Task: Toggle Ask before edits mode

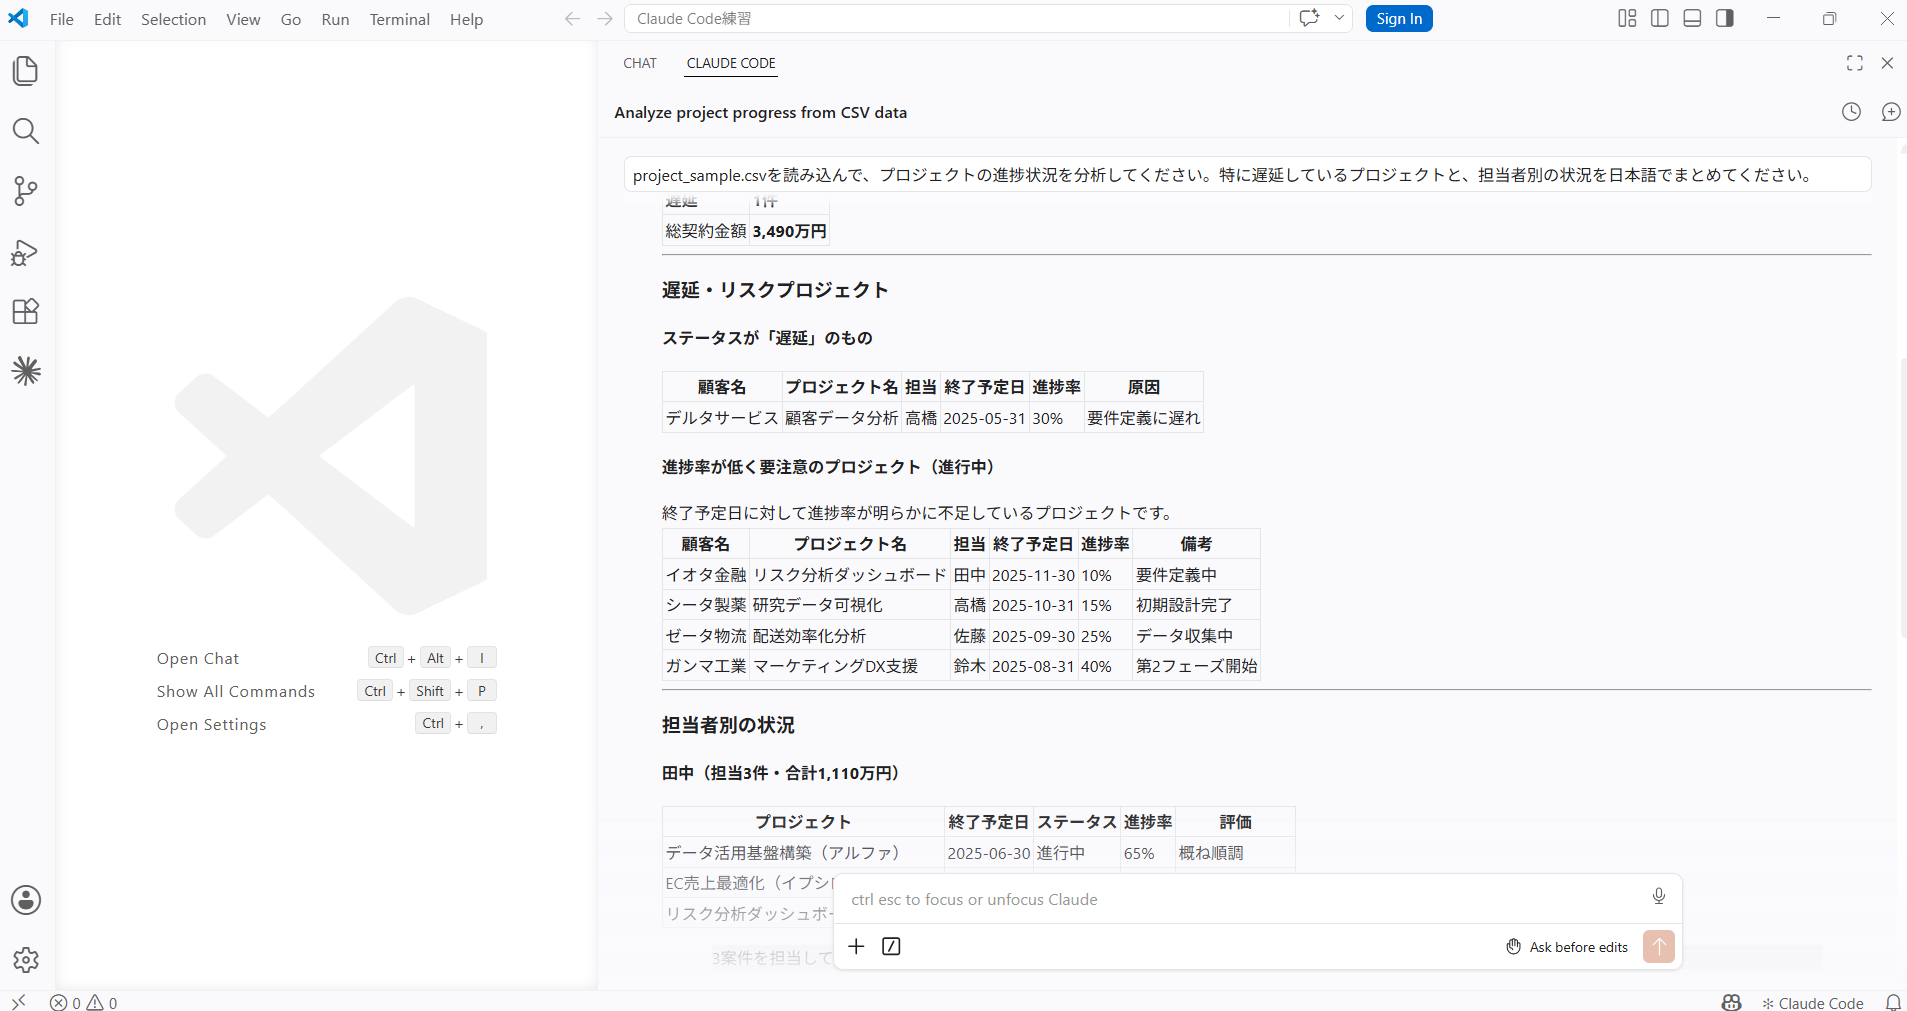Action: pos(1567,947)
